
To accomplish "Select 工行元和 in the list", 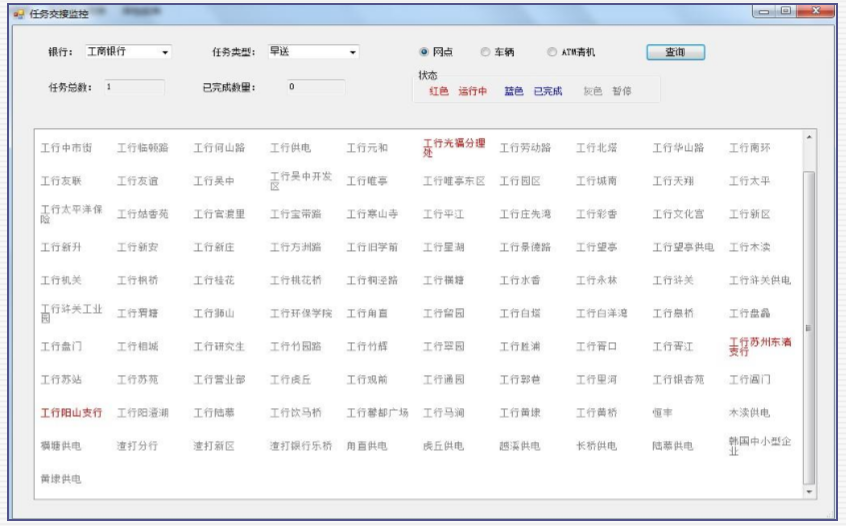I will 367,148.
